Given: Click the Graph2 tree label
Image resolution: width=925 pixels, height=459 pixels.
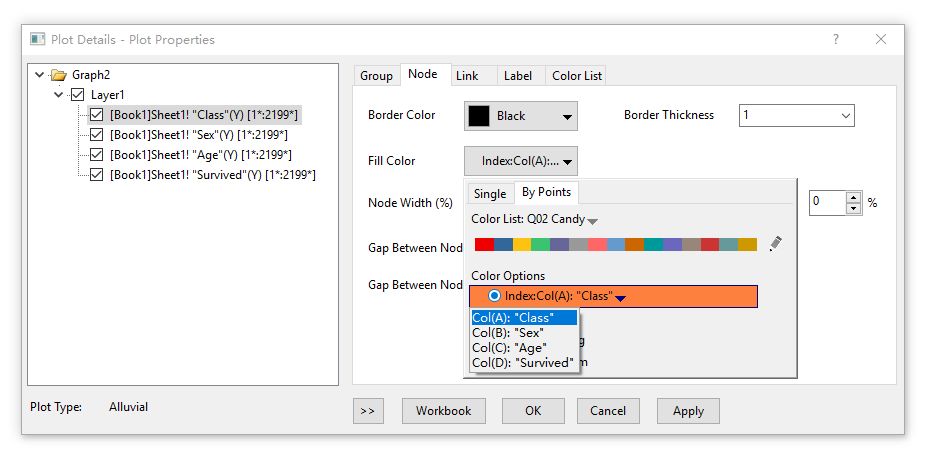Looking at the screenshot, I should click(91, 75).
